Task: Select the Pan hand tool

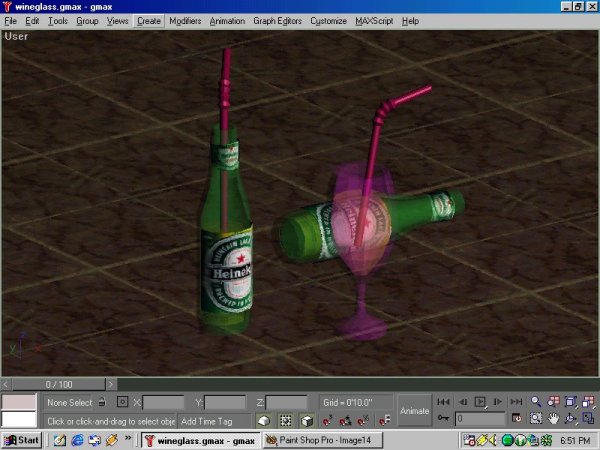Action: (553, 419)
